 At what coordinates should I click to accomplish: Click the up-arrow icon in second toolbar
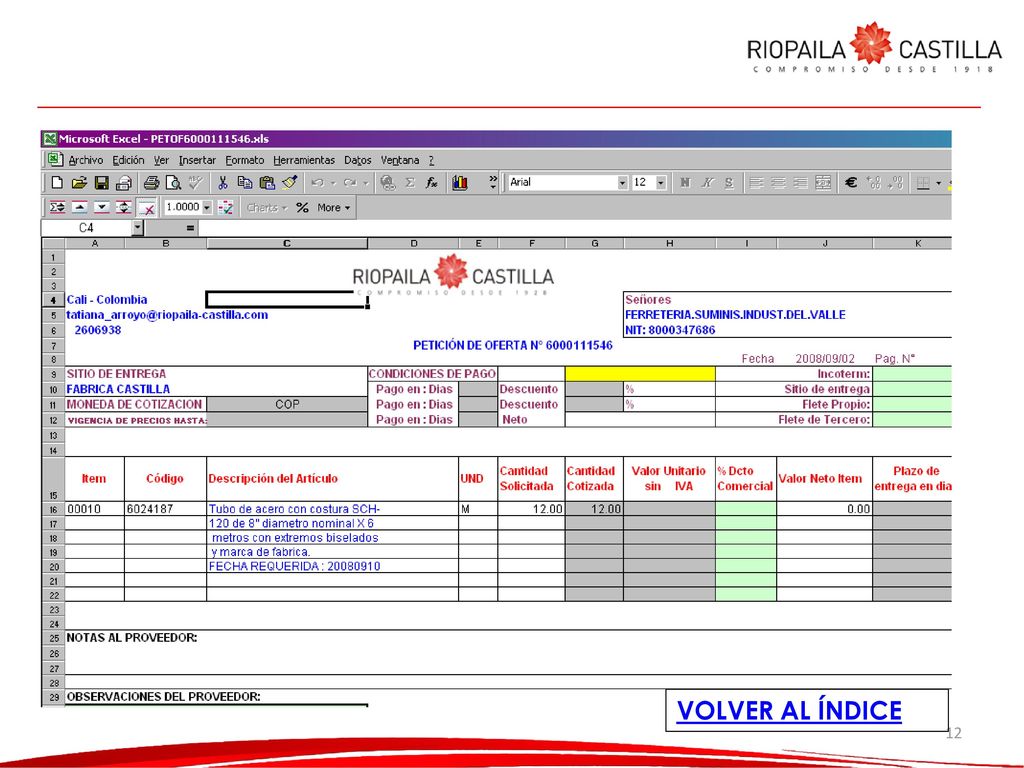pyautogui.click(x=80, y=208)
